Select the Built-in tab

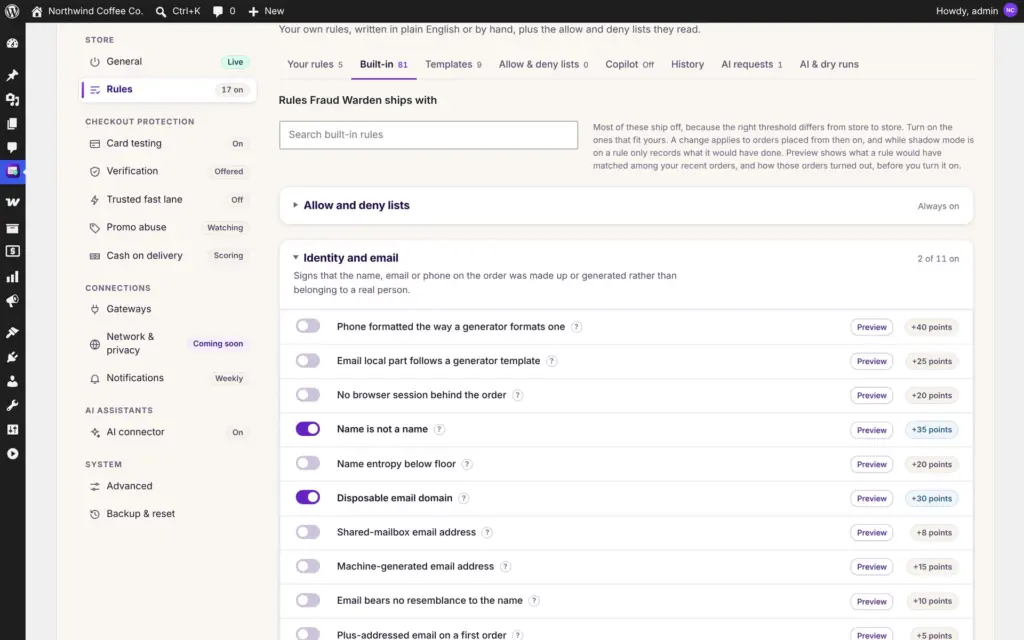point(383,64)
